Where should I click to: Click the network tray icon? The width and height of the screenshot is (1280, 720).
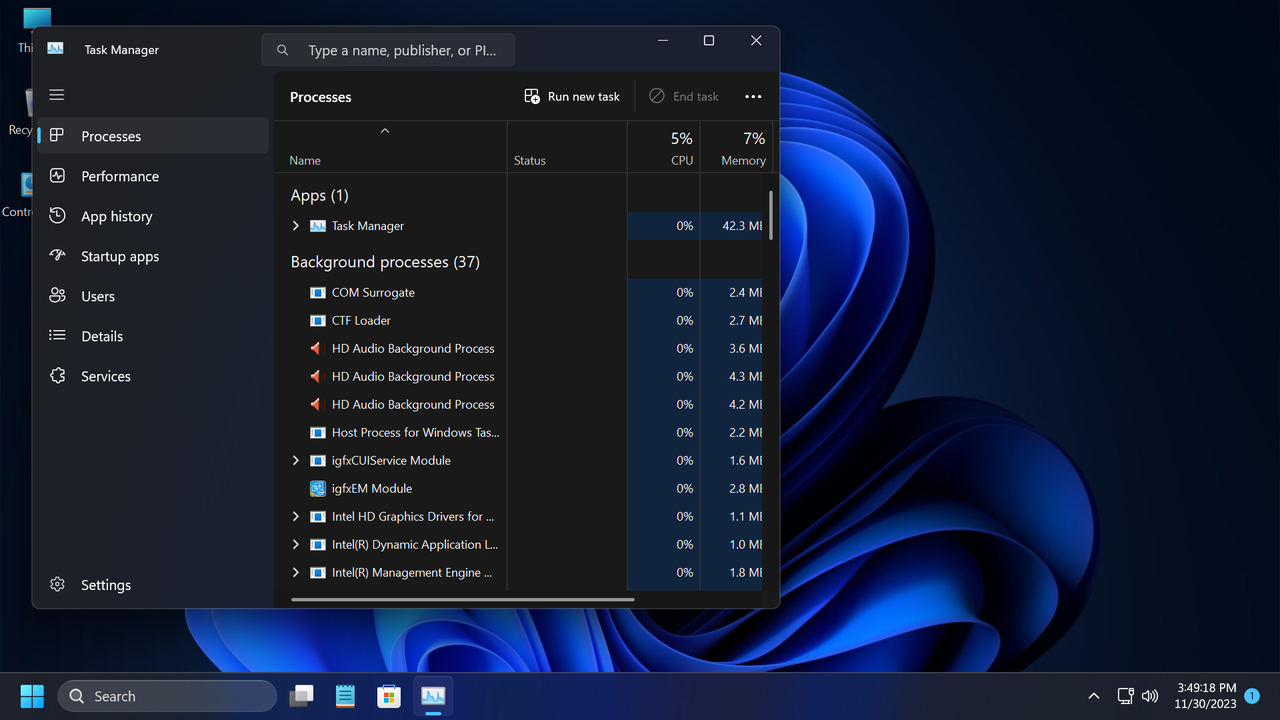click(x=1125, y=696)
